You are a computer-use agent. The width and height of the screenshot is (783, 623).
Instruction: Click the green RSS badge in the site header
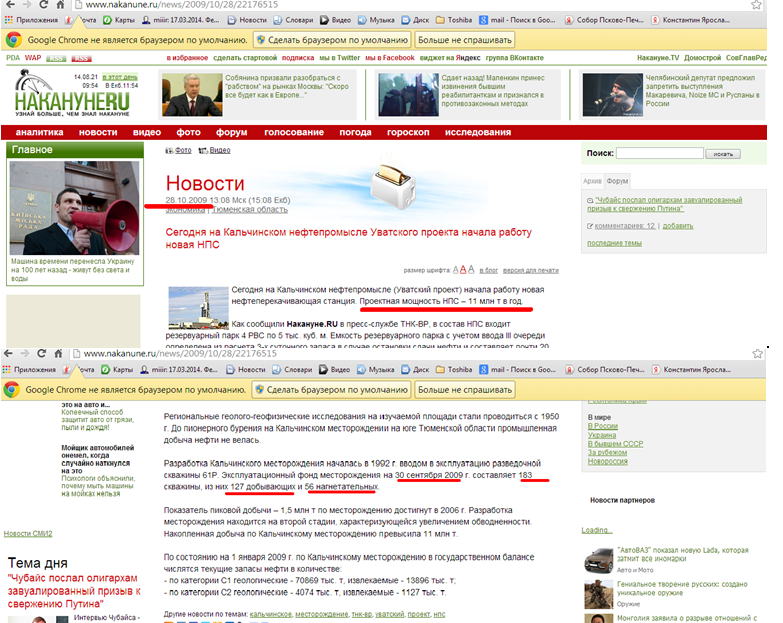pos(56,58)
